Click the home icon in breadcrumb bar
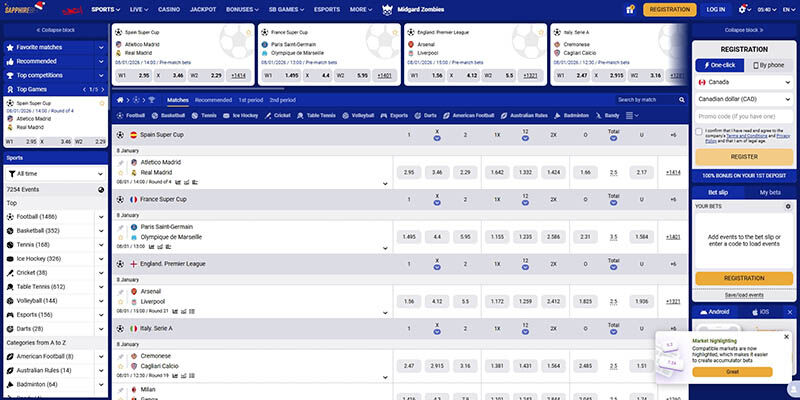 [x=120, y=100]
